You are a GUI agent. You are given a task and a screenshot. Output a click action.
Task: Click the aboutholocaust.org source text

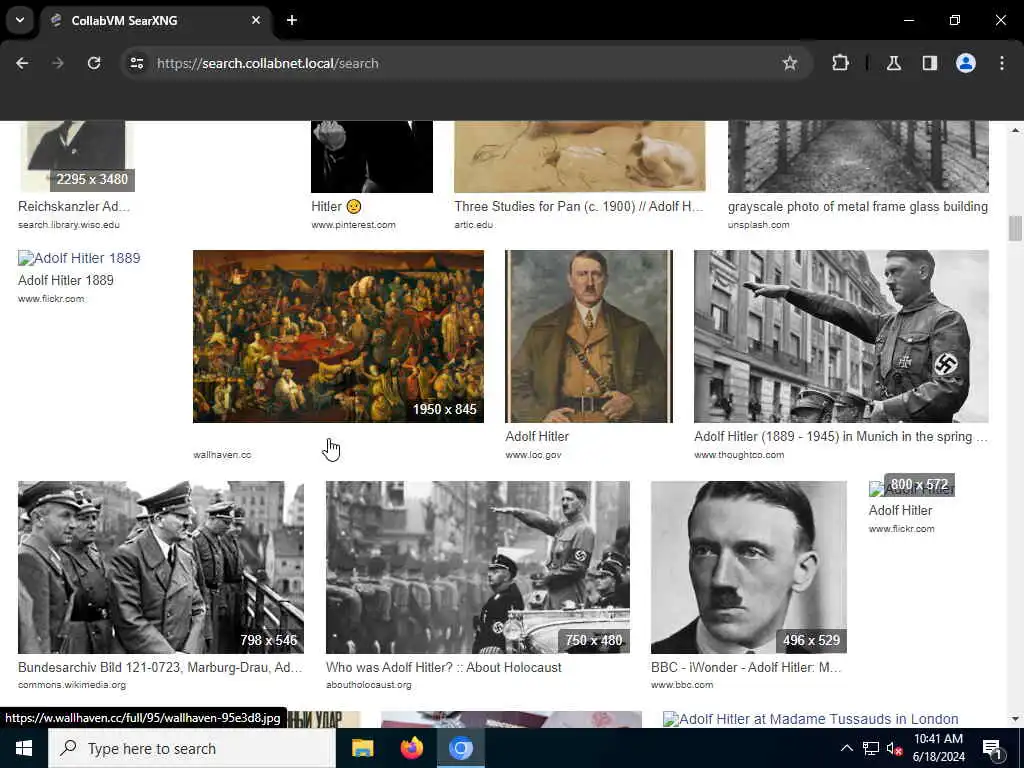pos(369,685)
